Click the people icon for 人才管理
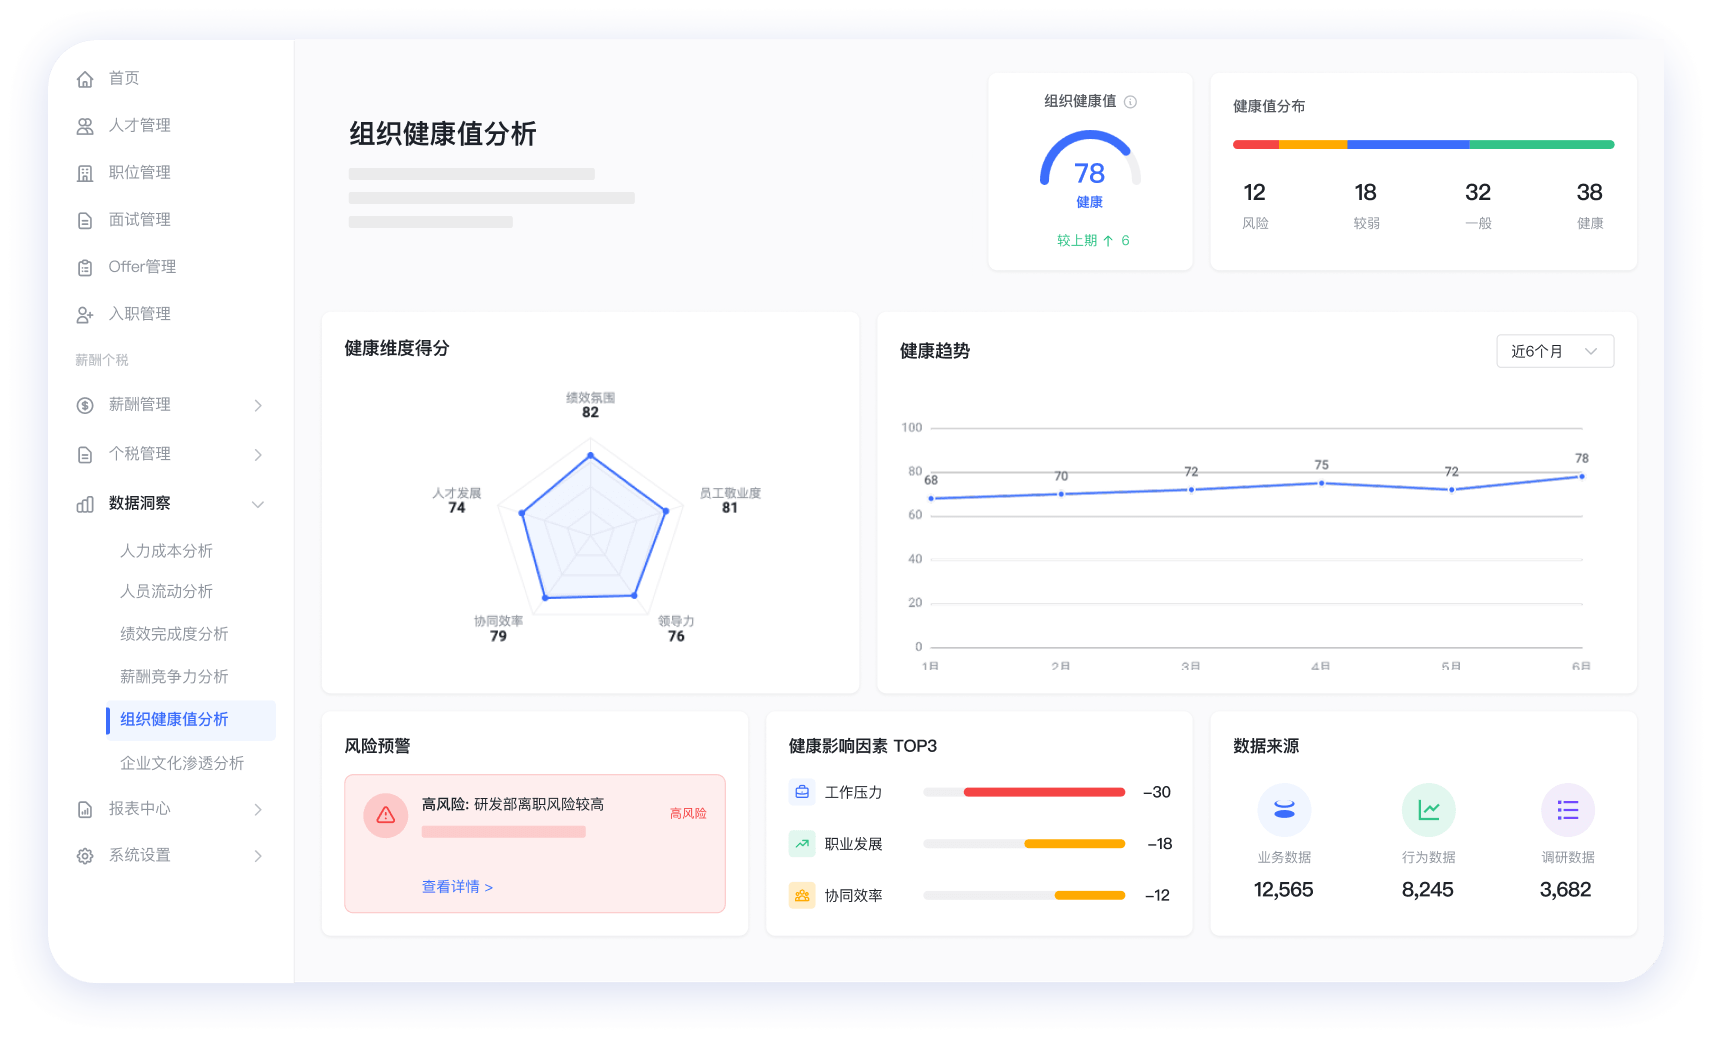 (x=85, y=126)
